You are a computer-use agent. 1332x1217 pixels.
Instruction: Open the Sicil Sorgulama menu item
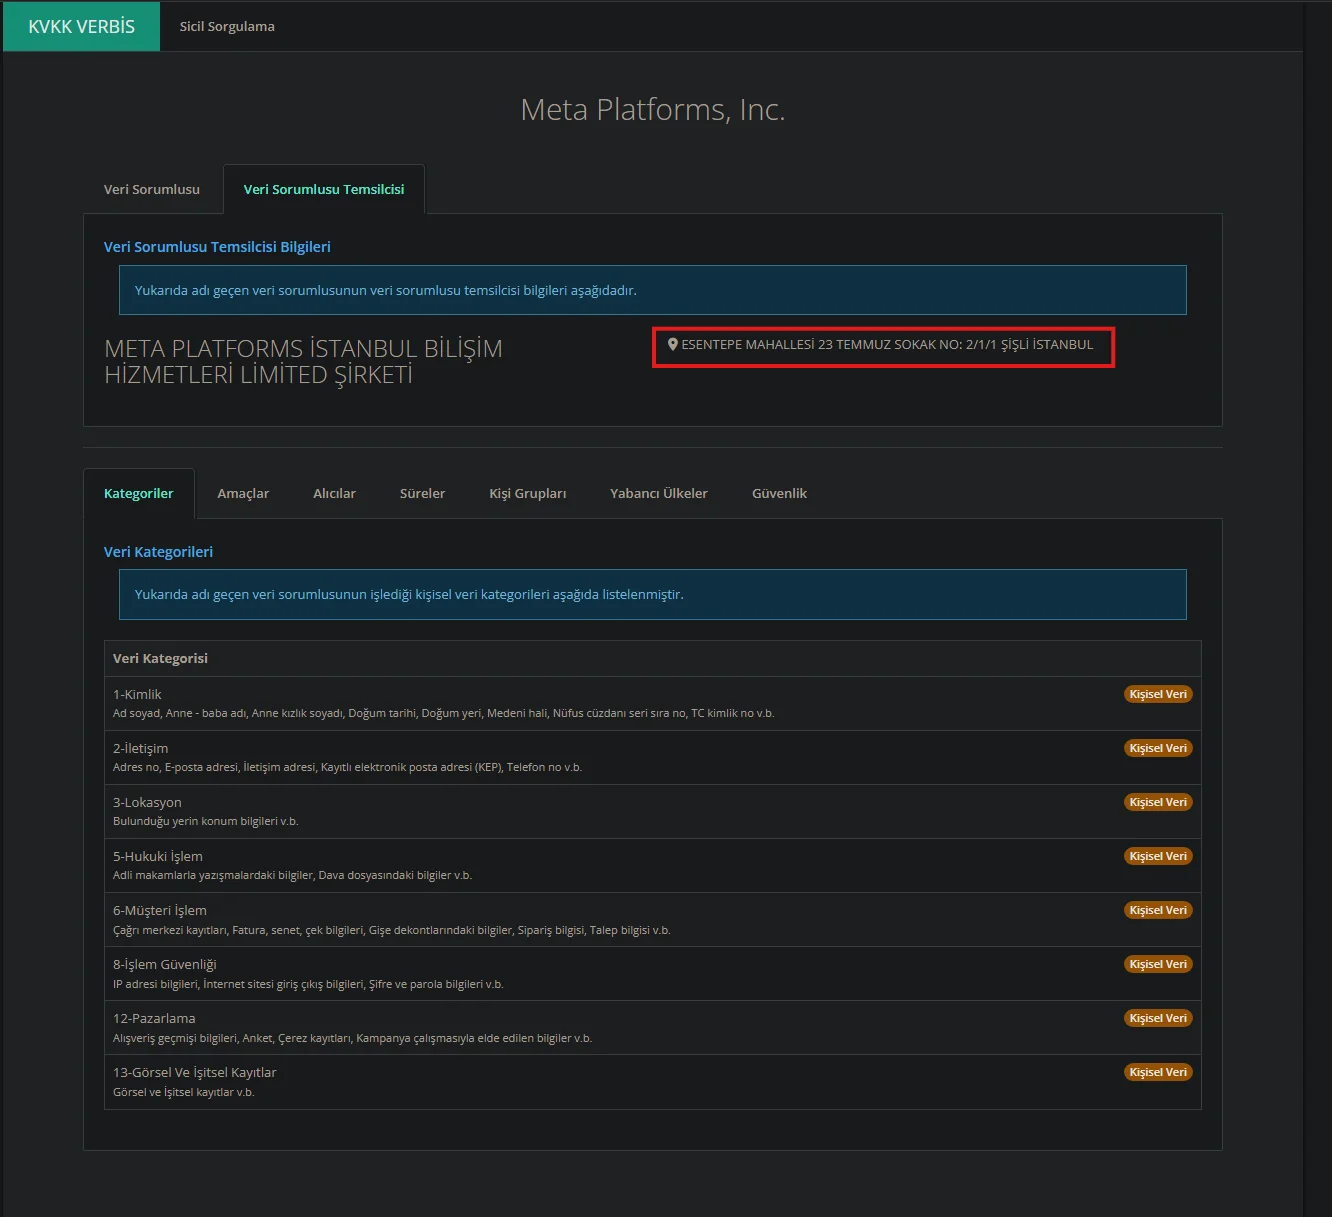[x=227, y=26]
